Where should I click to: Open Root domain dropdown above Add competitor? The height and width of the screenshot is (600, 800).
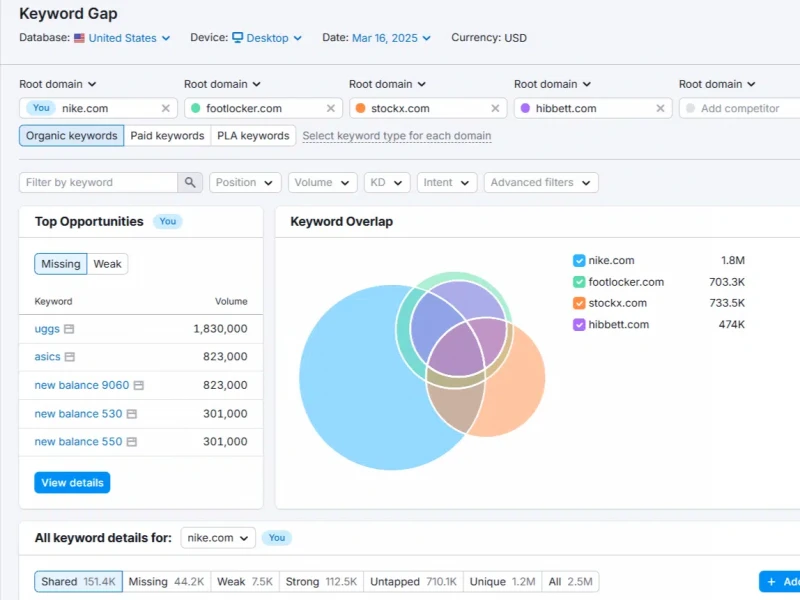717,84
